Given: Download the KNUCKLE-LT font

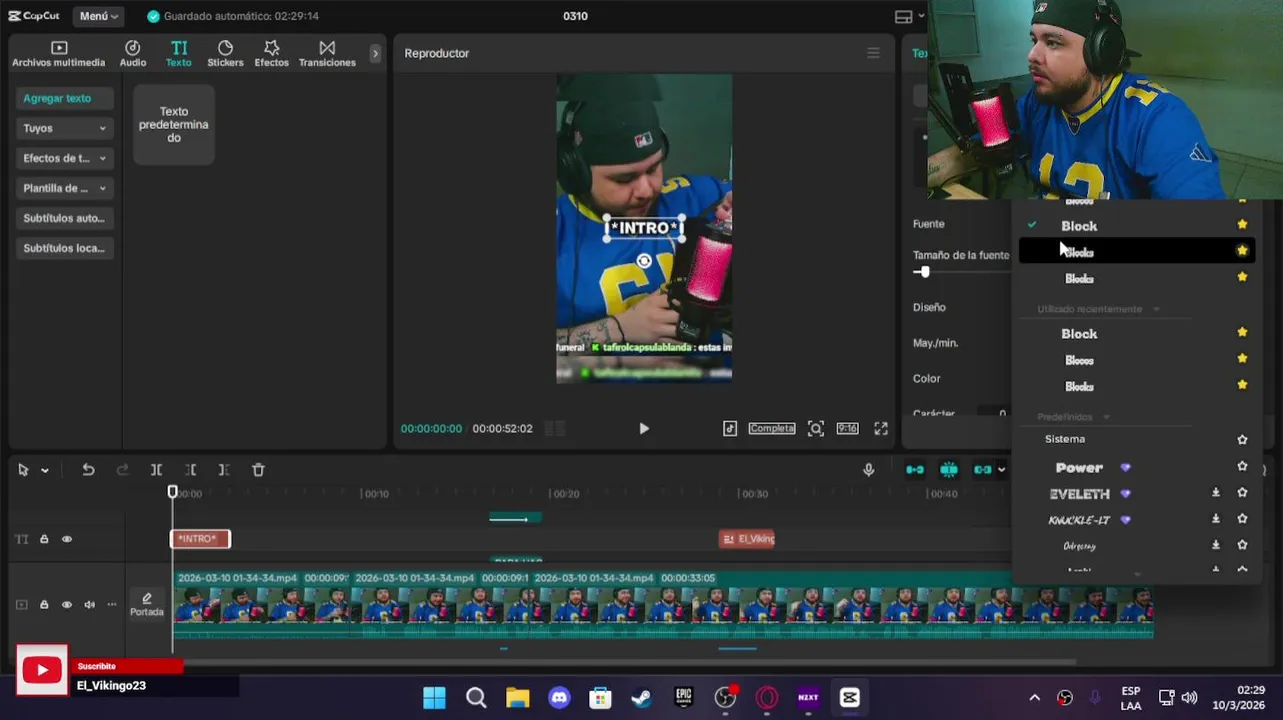Looking at the screenshot, I should [1216, 519].
